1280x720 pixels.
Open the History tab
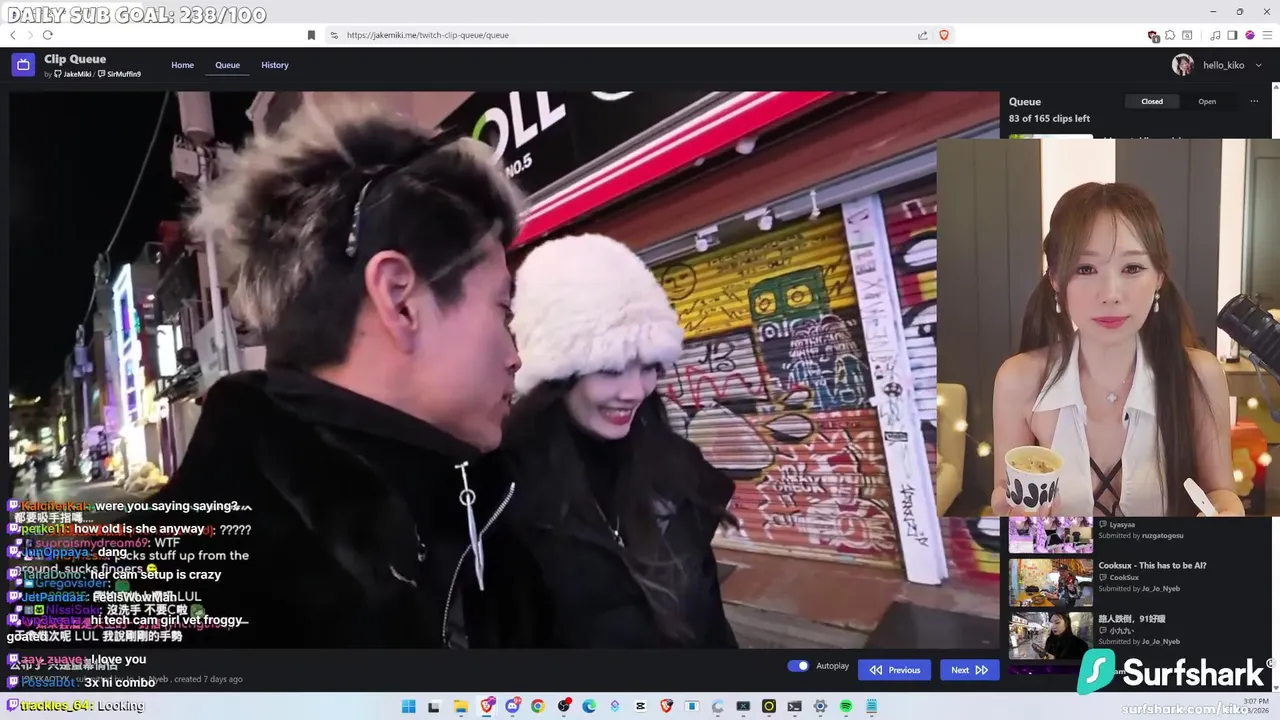(275, 65)
